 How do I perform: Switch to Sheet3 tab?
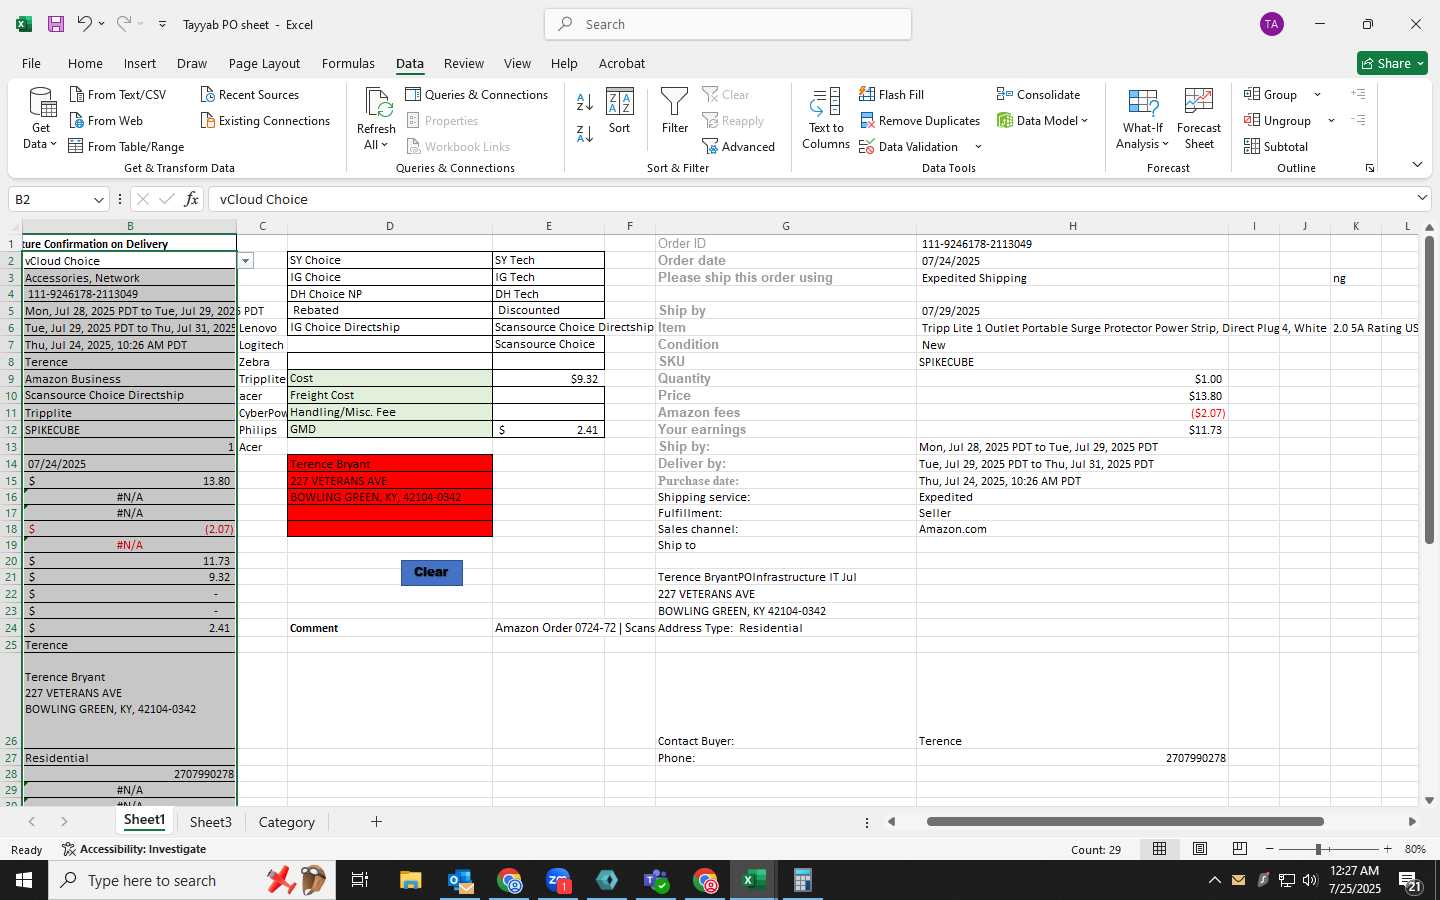point(210,822)
